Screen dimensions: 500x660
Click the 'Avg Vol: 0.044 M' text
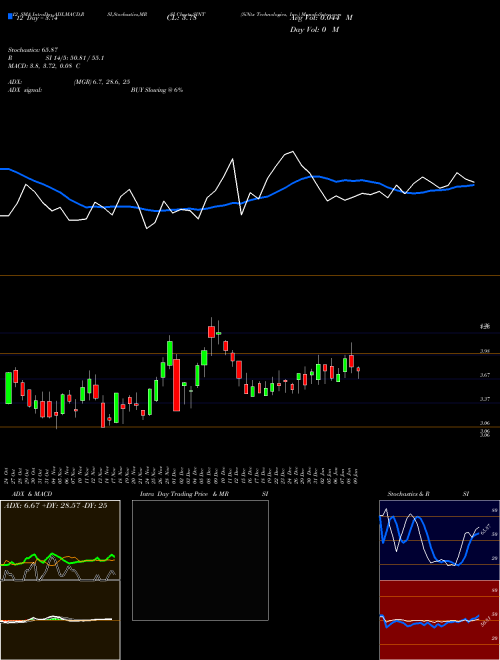coord(321,18)
